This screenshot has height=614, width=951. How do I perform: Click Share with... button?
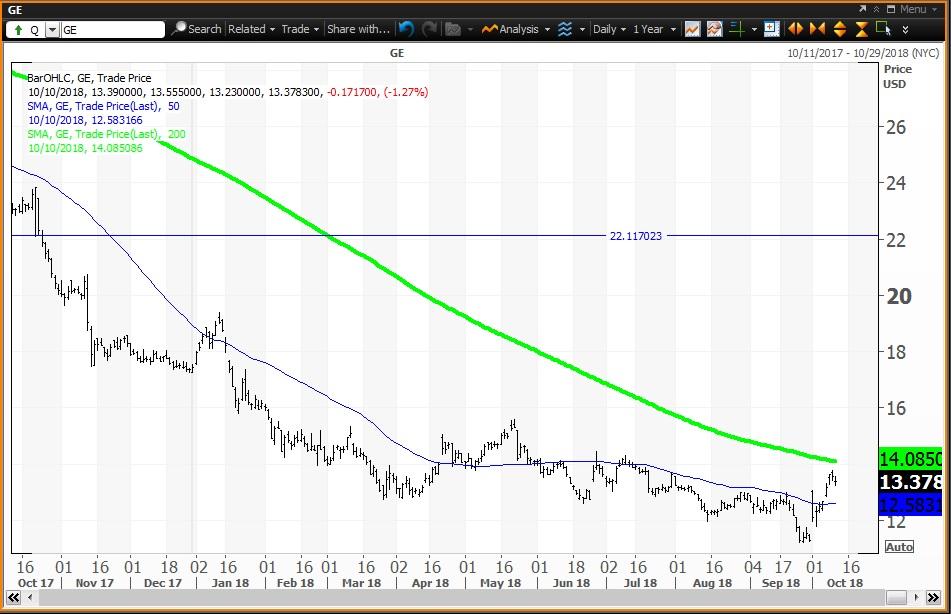(358, 29)
